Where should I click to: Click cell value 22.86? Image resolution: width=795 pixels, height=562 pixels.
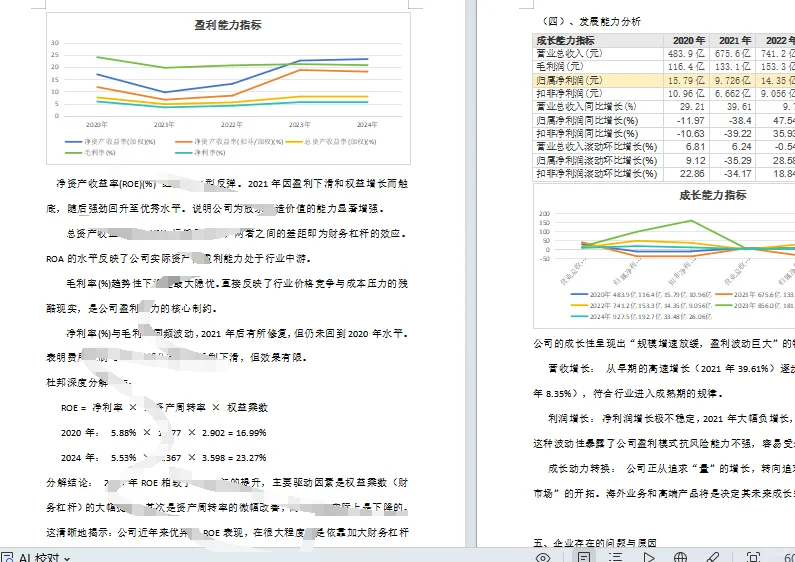(x=686, y=174)
